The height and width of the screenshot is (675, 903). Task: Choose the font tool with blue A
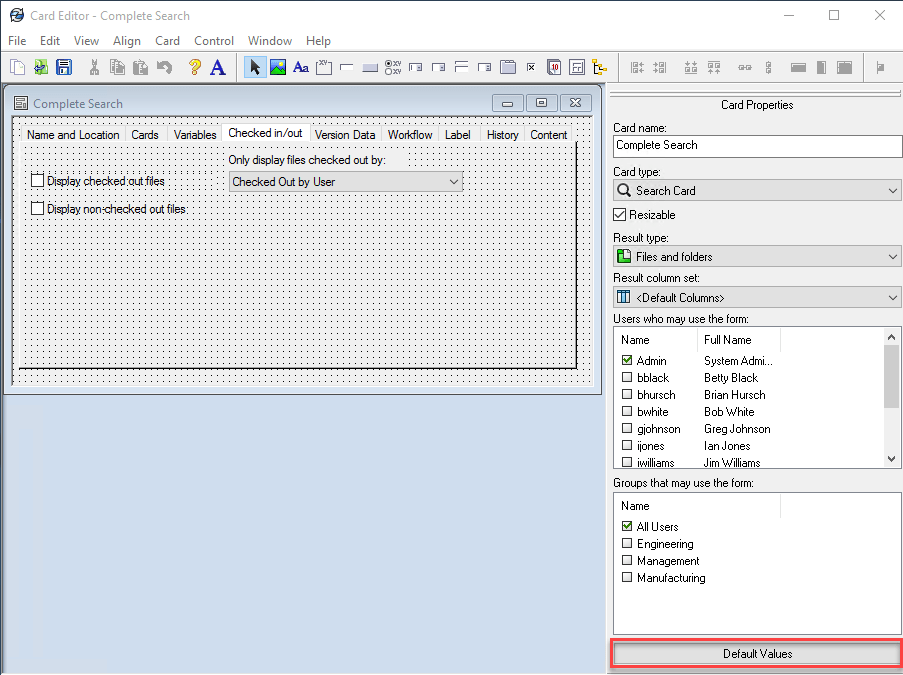(x=218, y=66)
